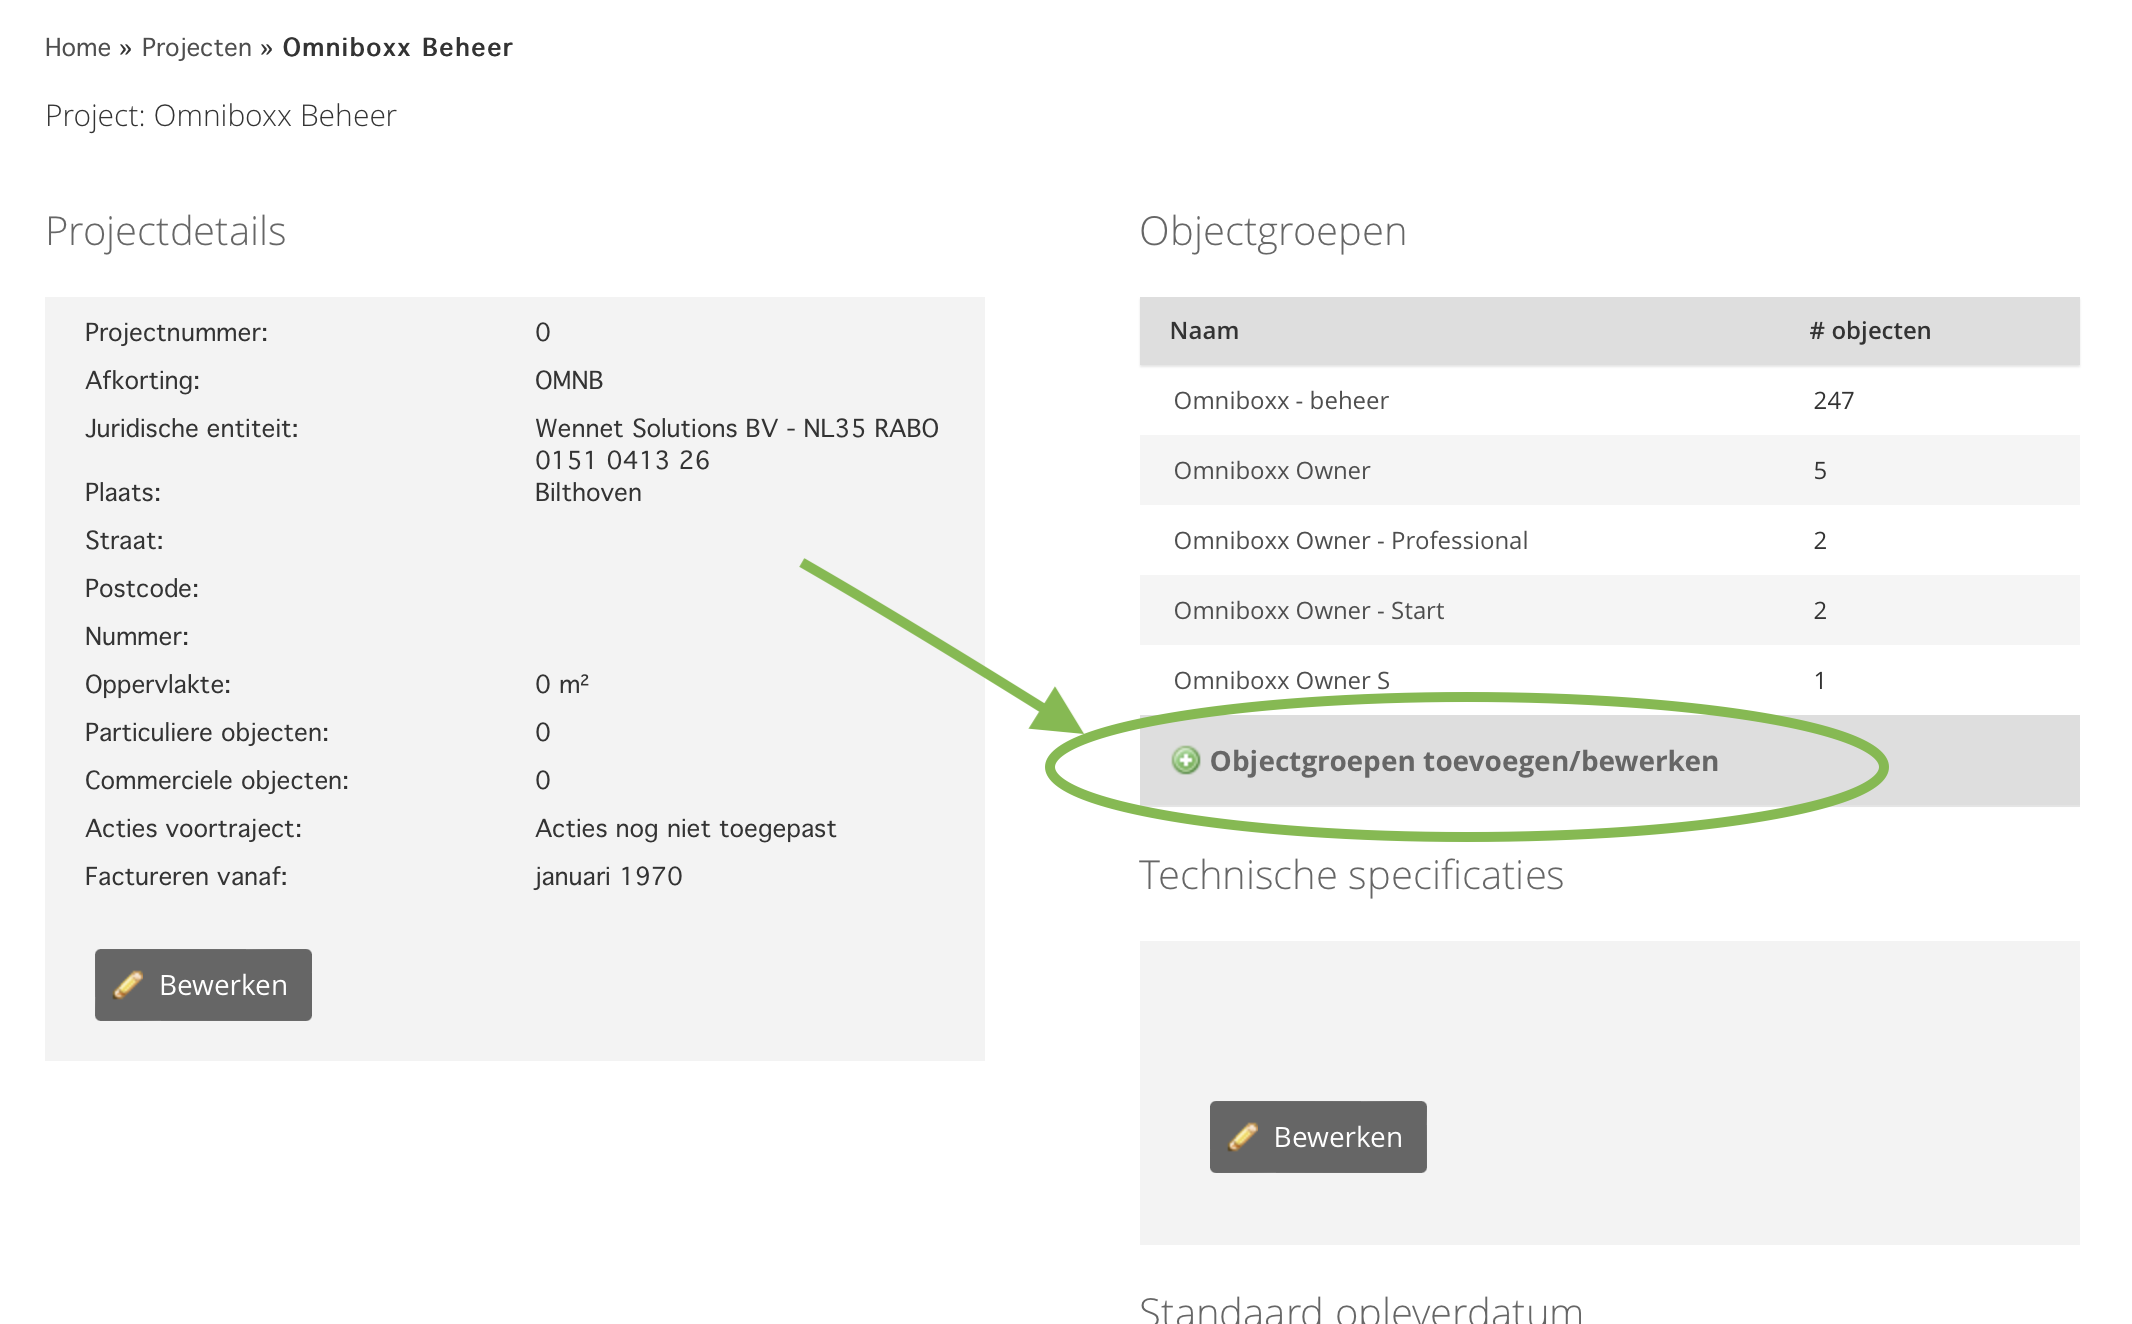Viewport: 2132px width, 1324px height.
Task: Click the 247 objects count
Action: tap(1833, 401)
